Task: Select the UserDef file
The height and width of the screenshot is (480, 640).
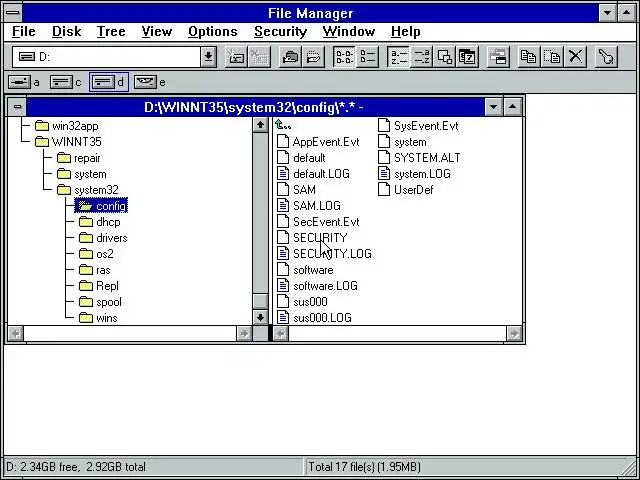Action: [x=406, y=190]
